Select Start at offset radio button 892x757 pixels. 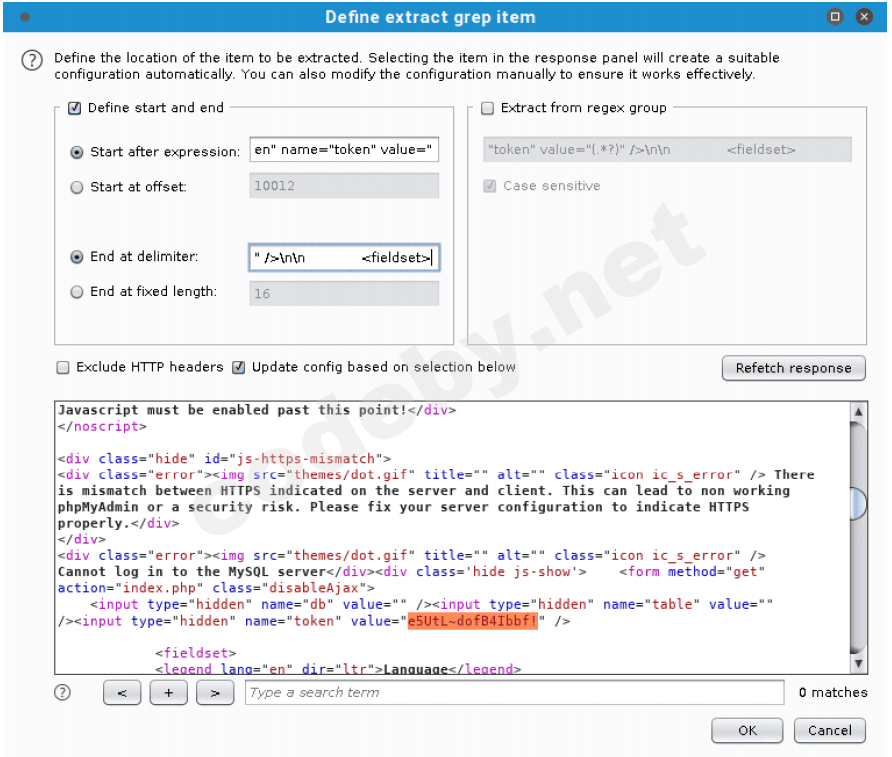pyautogui.click(x=76, y=187)
